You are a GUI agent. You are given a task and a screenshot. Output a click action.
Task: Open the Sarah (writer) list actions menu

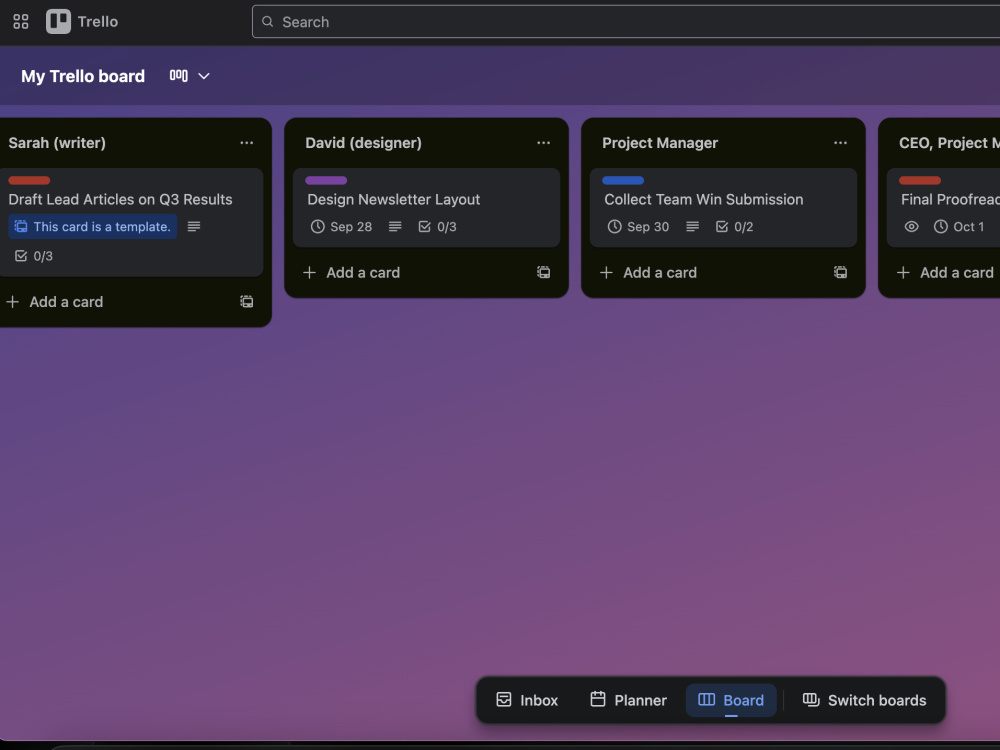click(x=247, y=143)
